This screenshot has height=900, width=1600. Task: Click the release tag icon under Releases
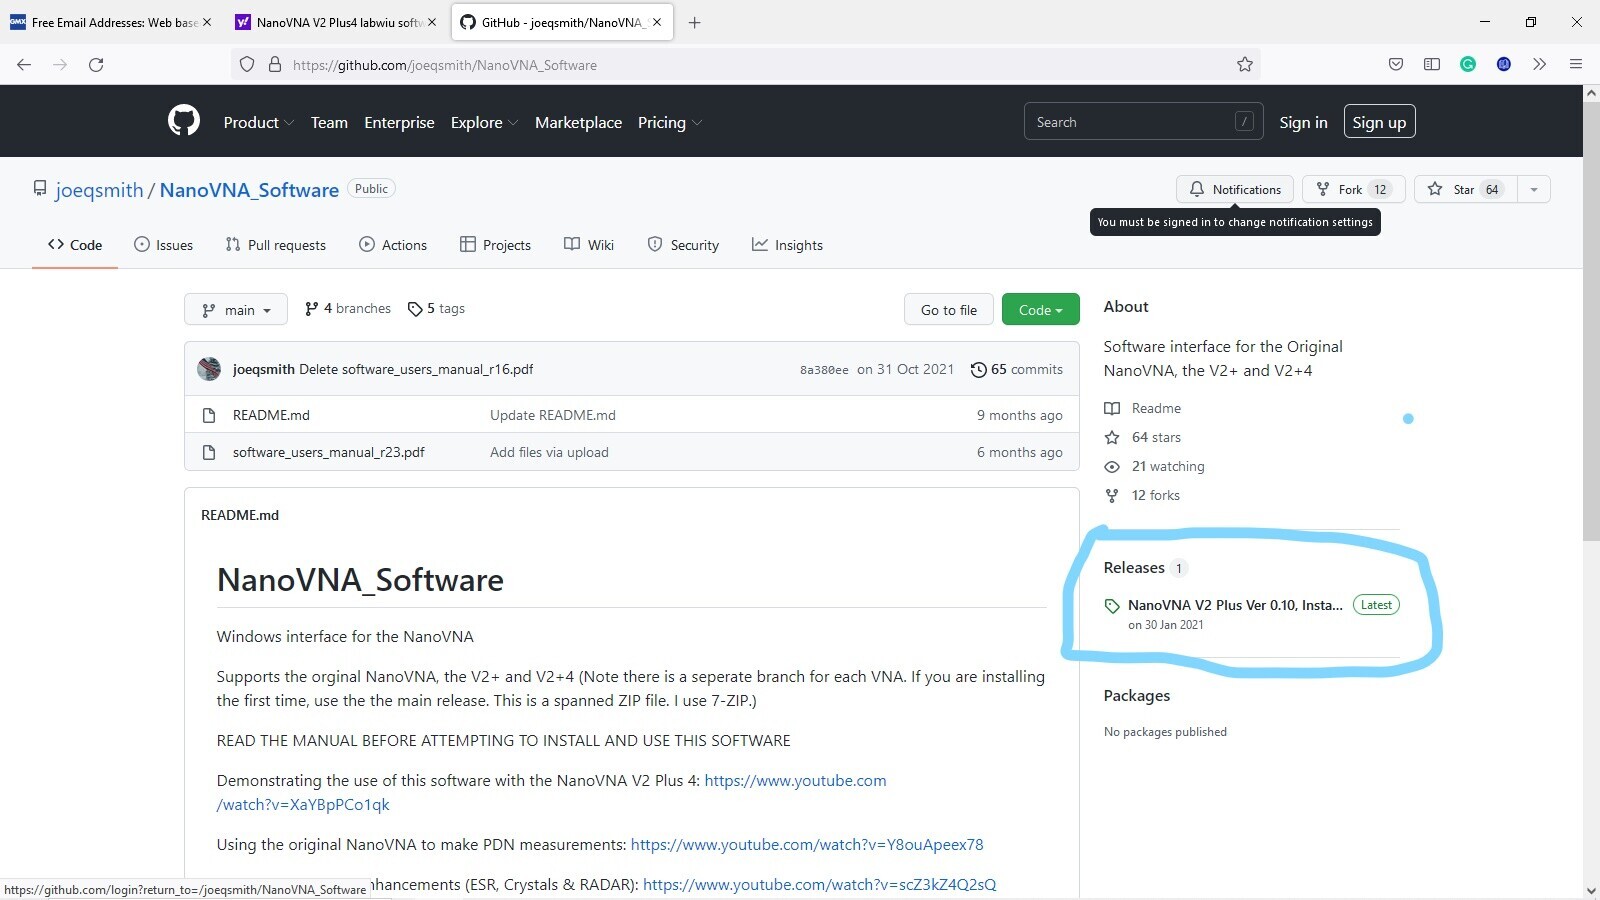(1112, 606)
